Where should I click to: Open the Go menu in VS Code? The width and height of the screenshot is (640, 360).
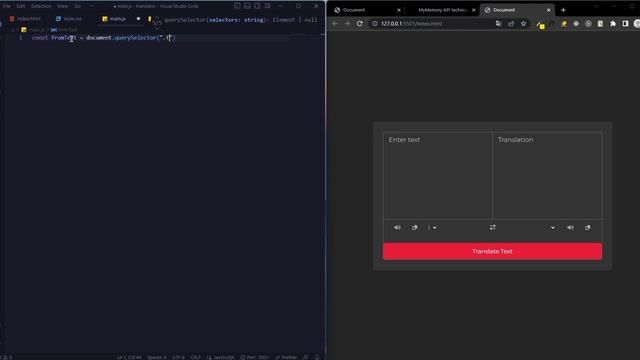click(x=78, y=6)
